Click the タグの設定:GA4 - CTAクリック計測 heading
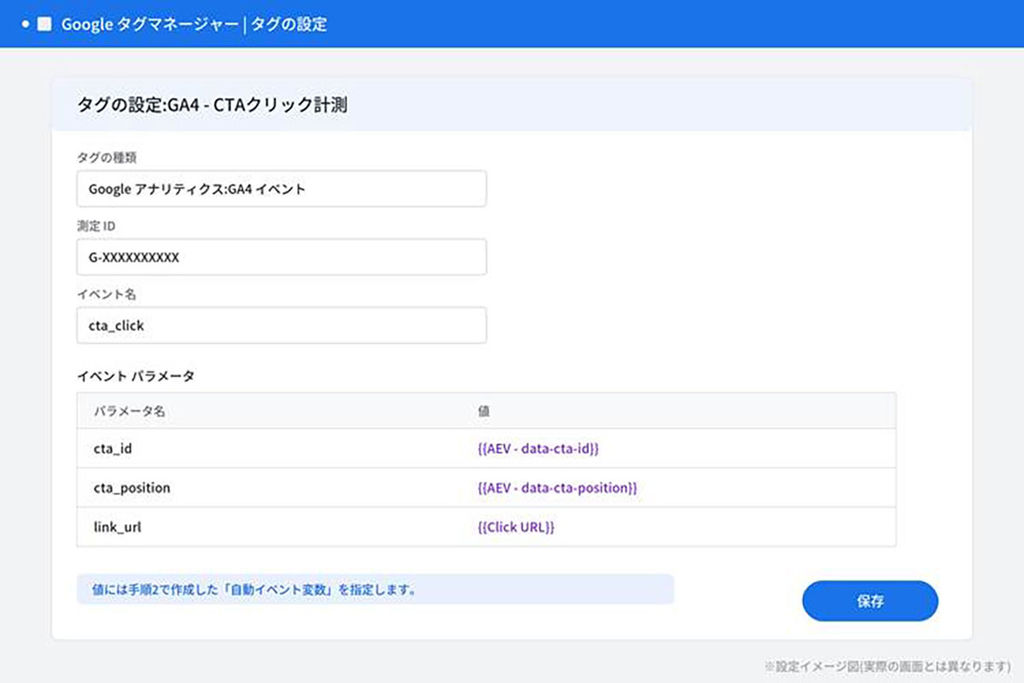The height and width of the screenshot is (683, 1024). [x=212, y=104]
